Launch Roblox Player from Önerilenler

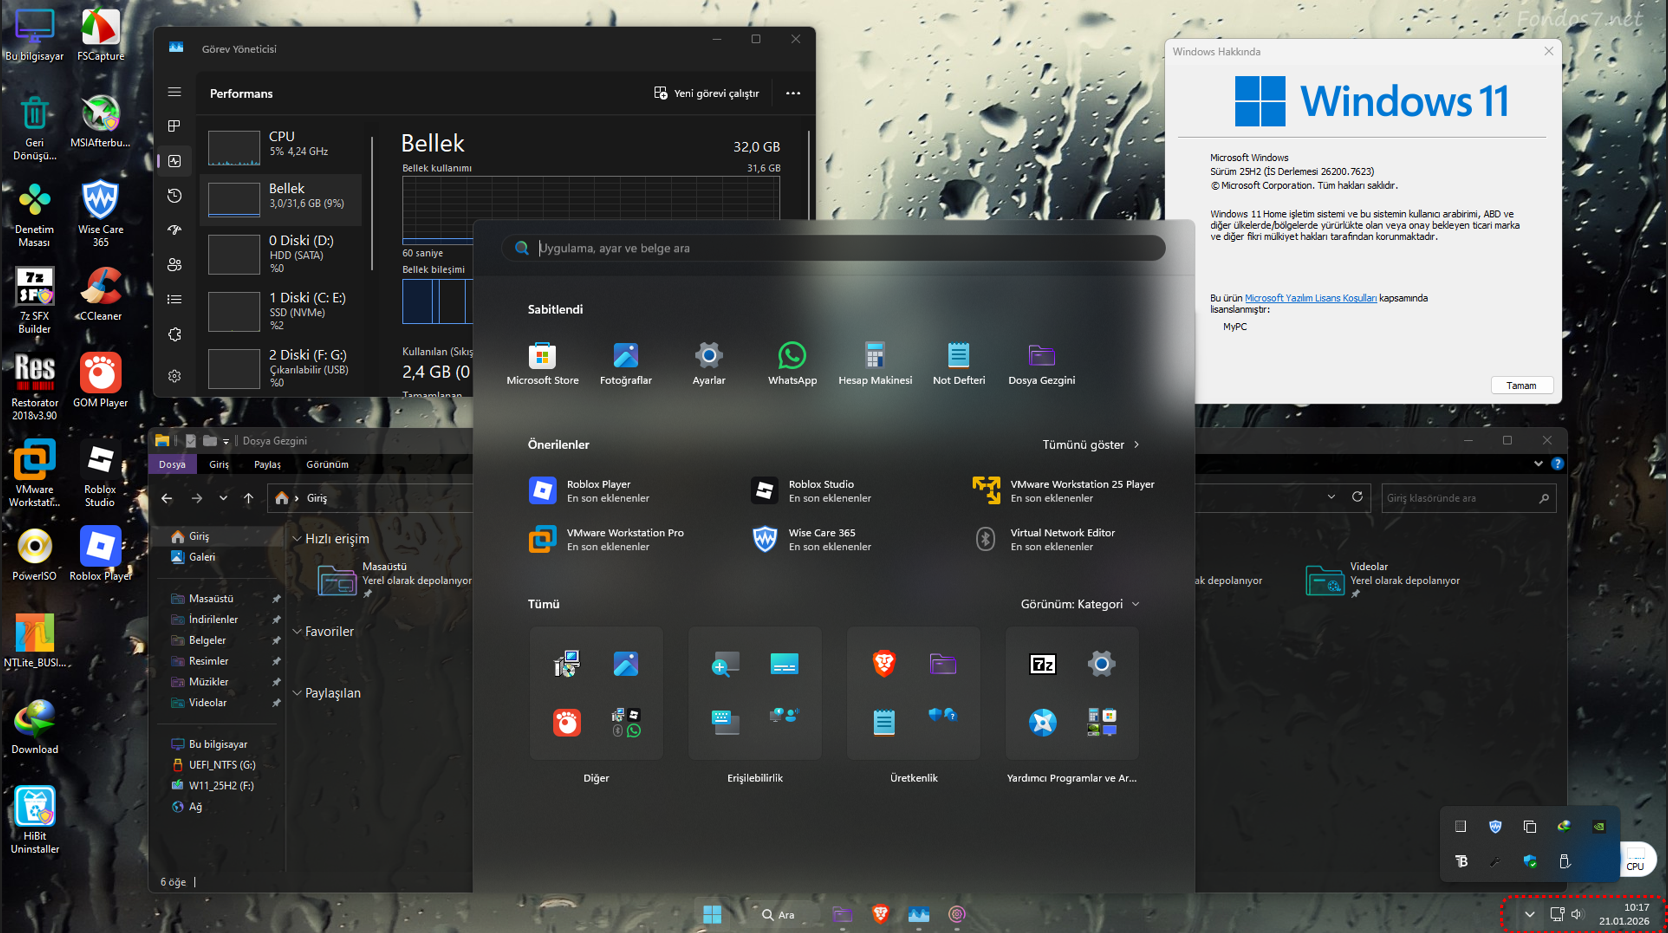coord(590,490)
